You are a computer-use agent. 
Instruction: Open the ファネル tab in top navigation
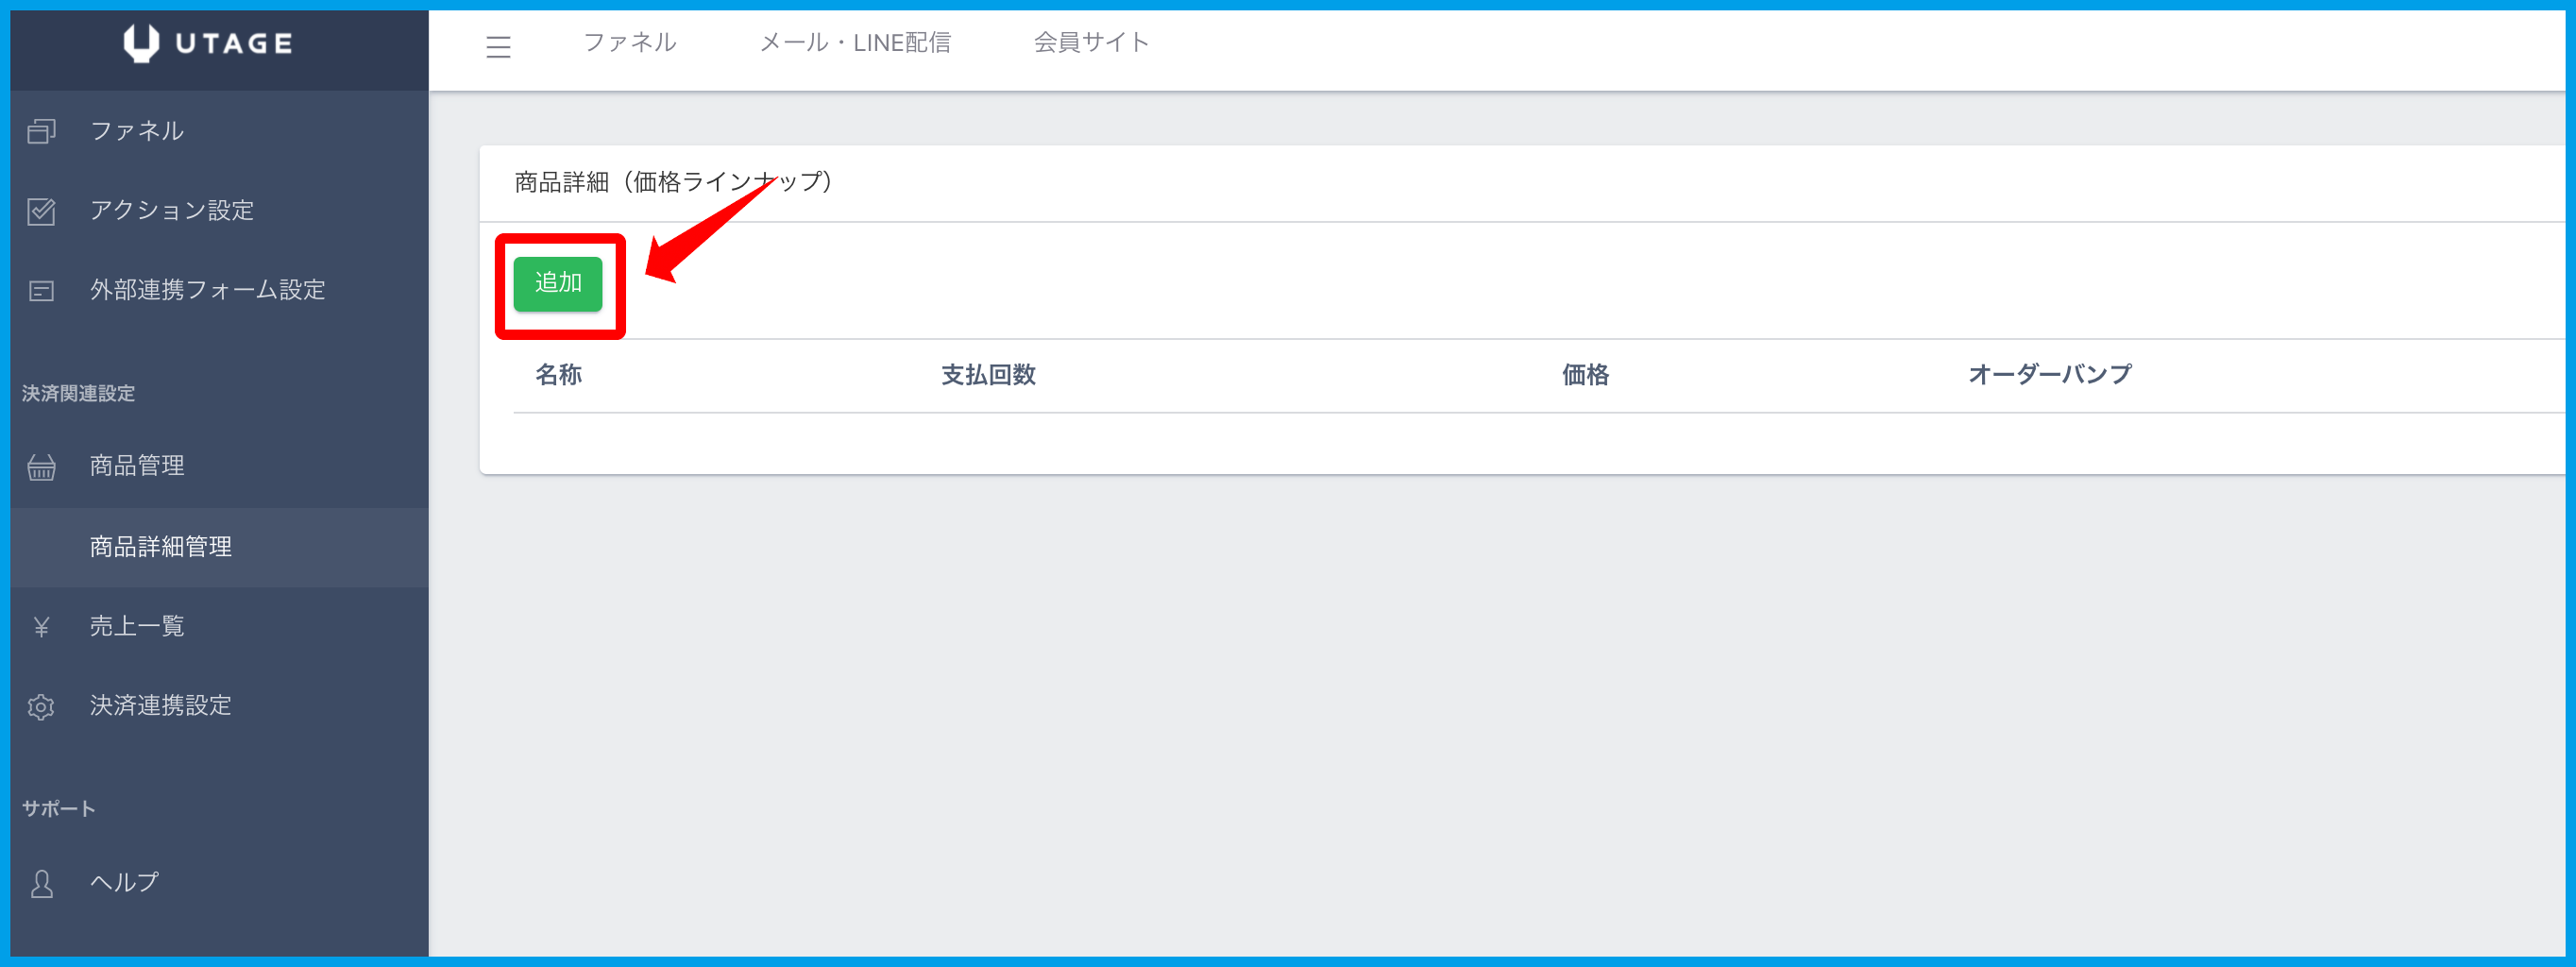pyautogui.click(x=630, y=42)
